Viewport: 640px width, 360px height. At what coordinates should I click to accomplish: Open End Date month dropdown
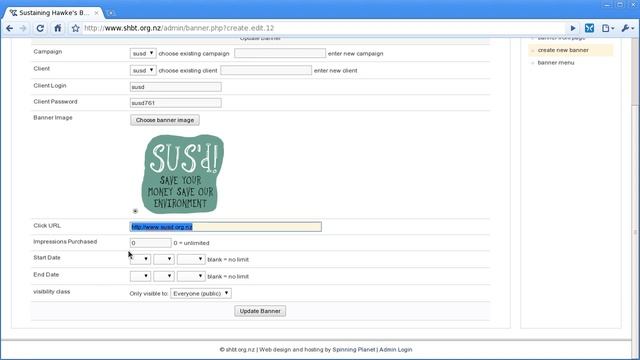click(x=164, y=276)
